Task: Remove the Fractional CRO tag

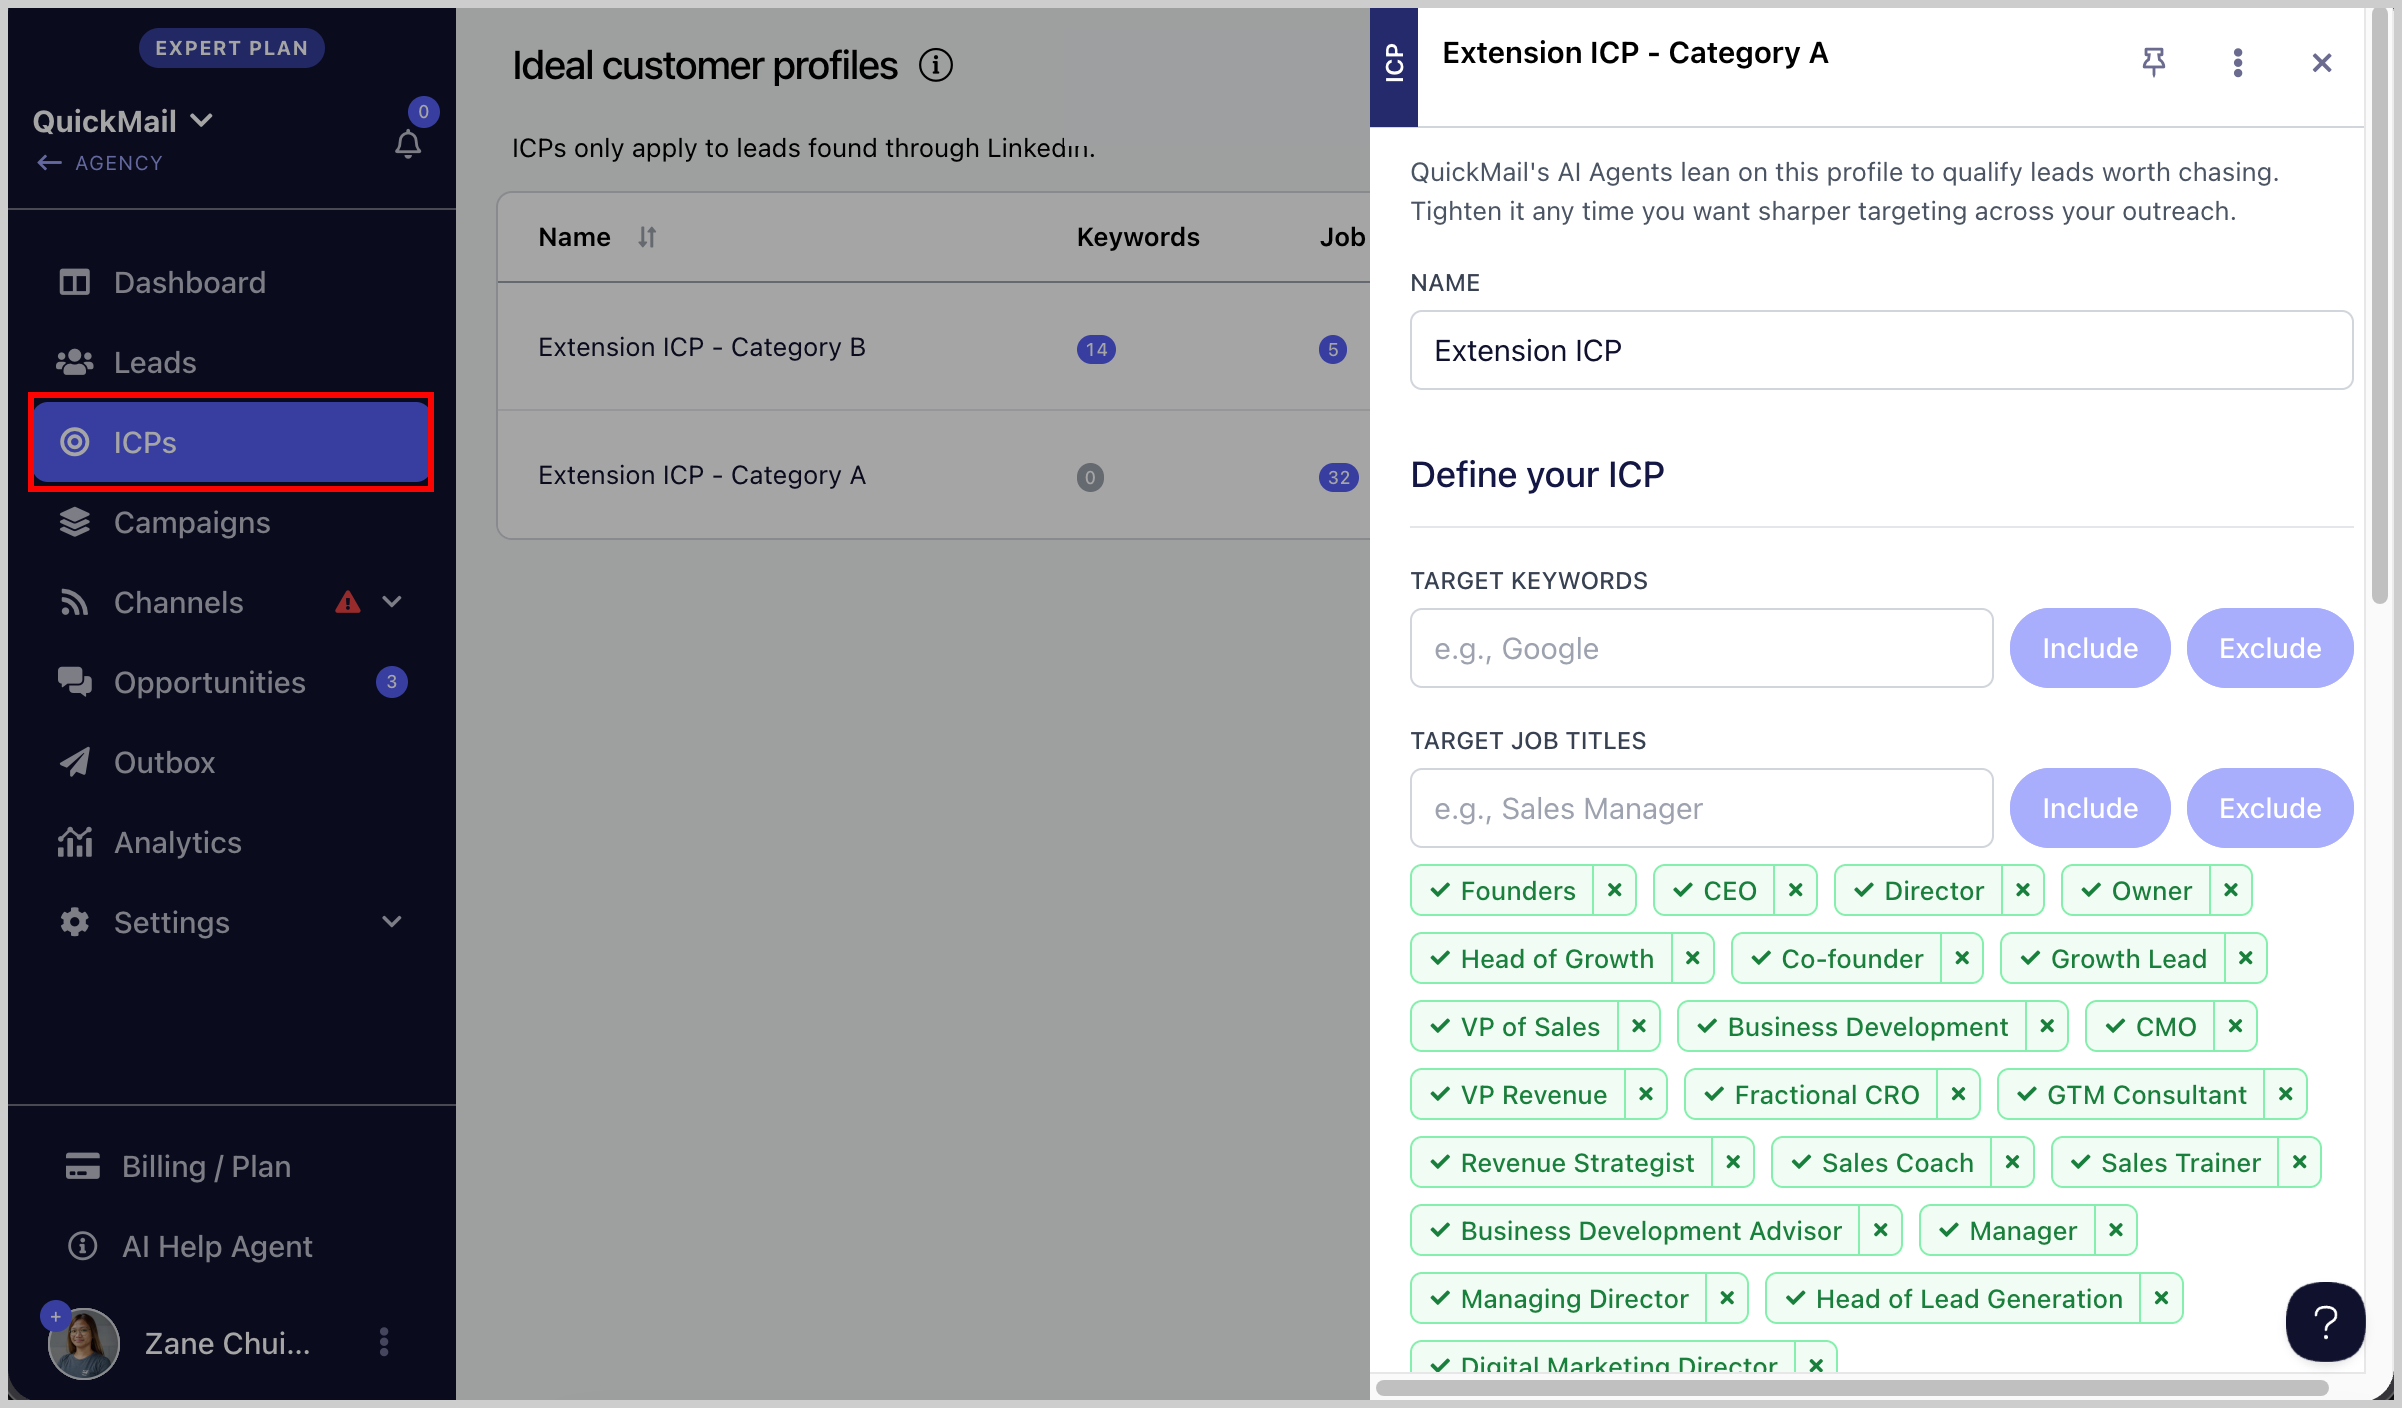Action: 1959,1094
